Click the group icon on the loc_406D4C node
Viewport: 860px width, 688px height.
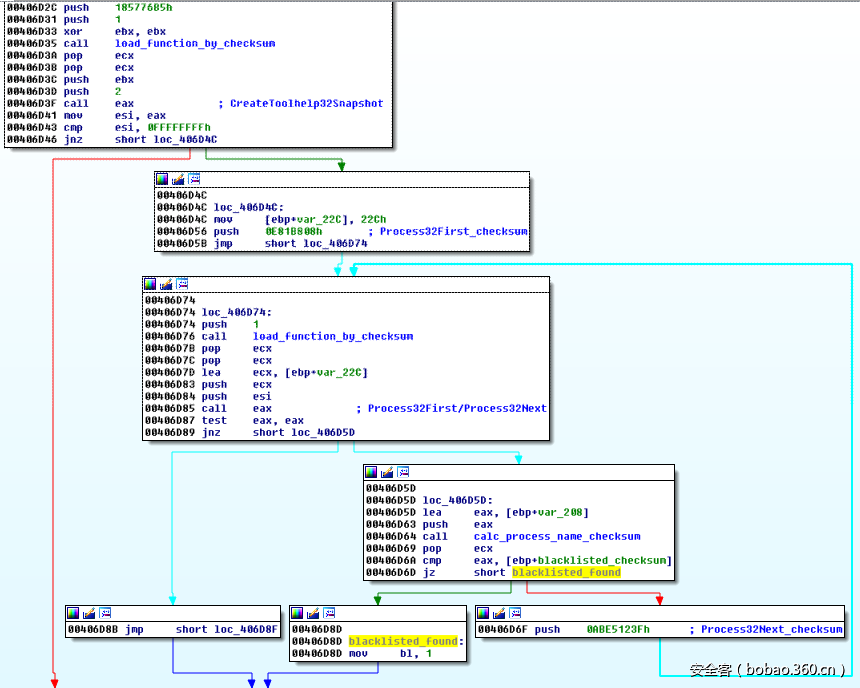(192, 179)
